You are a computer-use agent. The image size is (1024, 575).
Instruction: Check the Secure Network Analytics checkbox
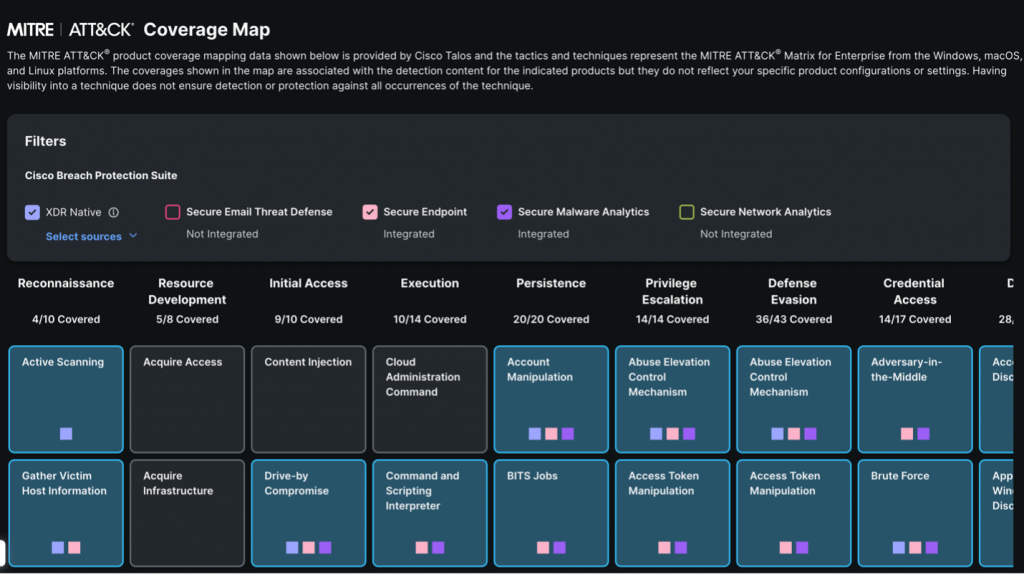[686, 212]
